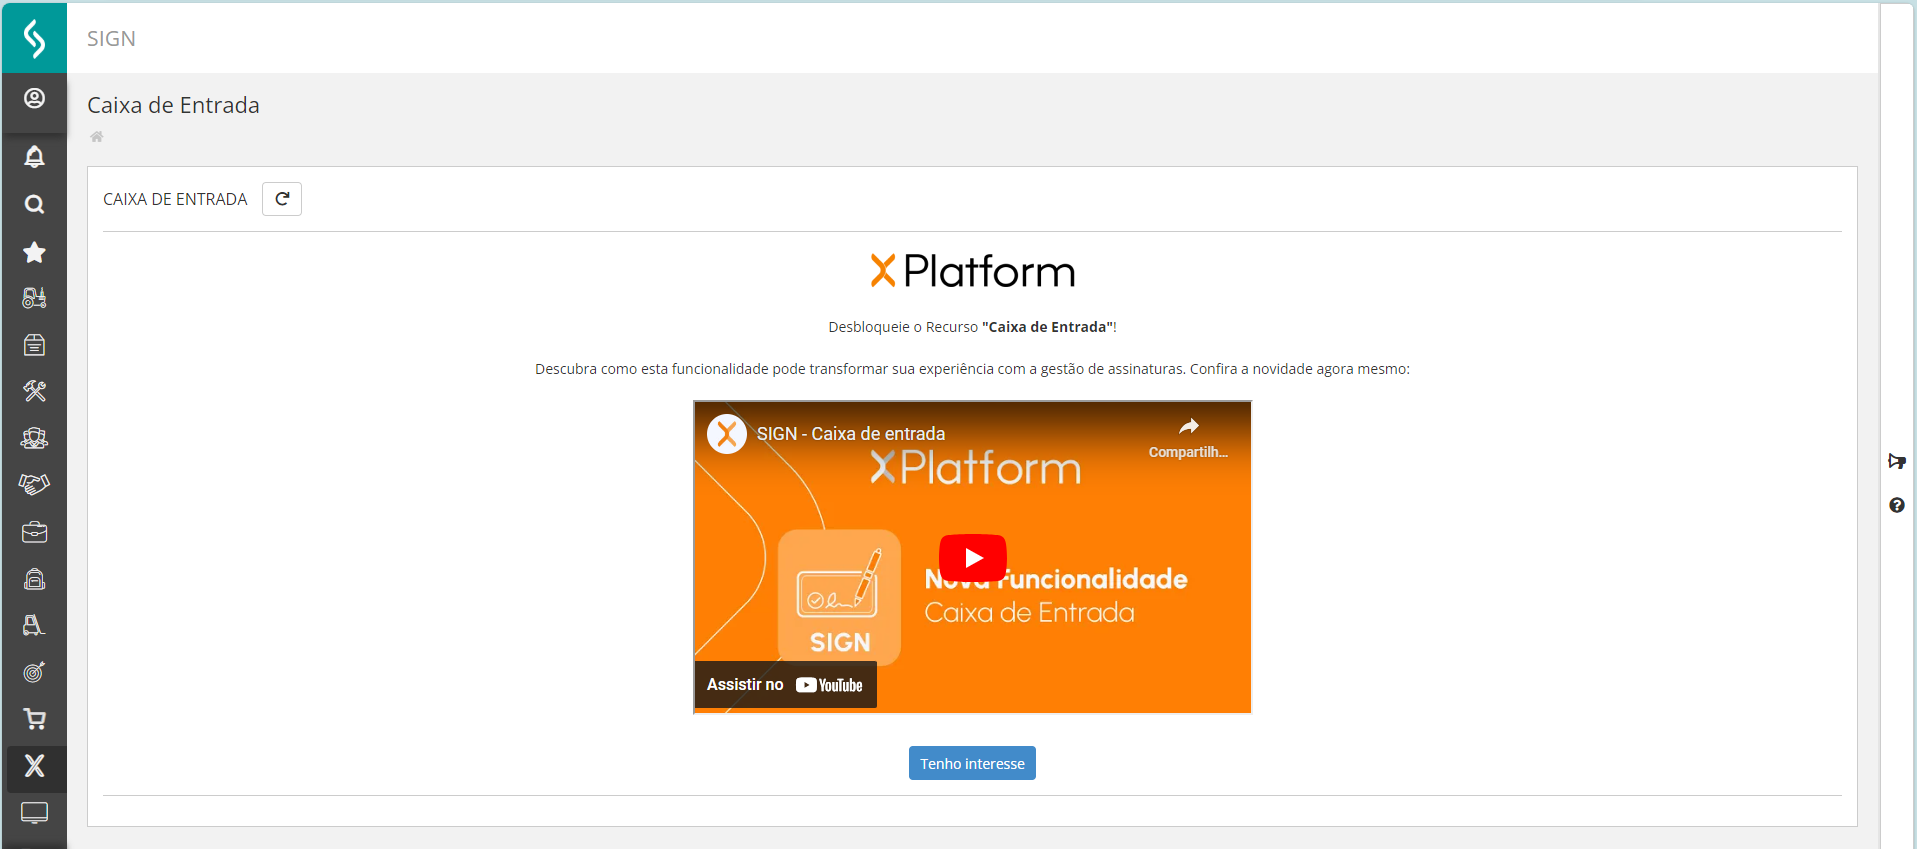Image resolution: width=1917 pixels, height=849 pixels.
Task: Click the Tenho interesse button
Action: tap(972, 763)
